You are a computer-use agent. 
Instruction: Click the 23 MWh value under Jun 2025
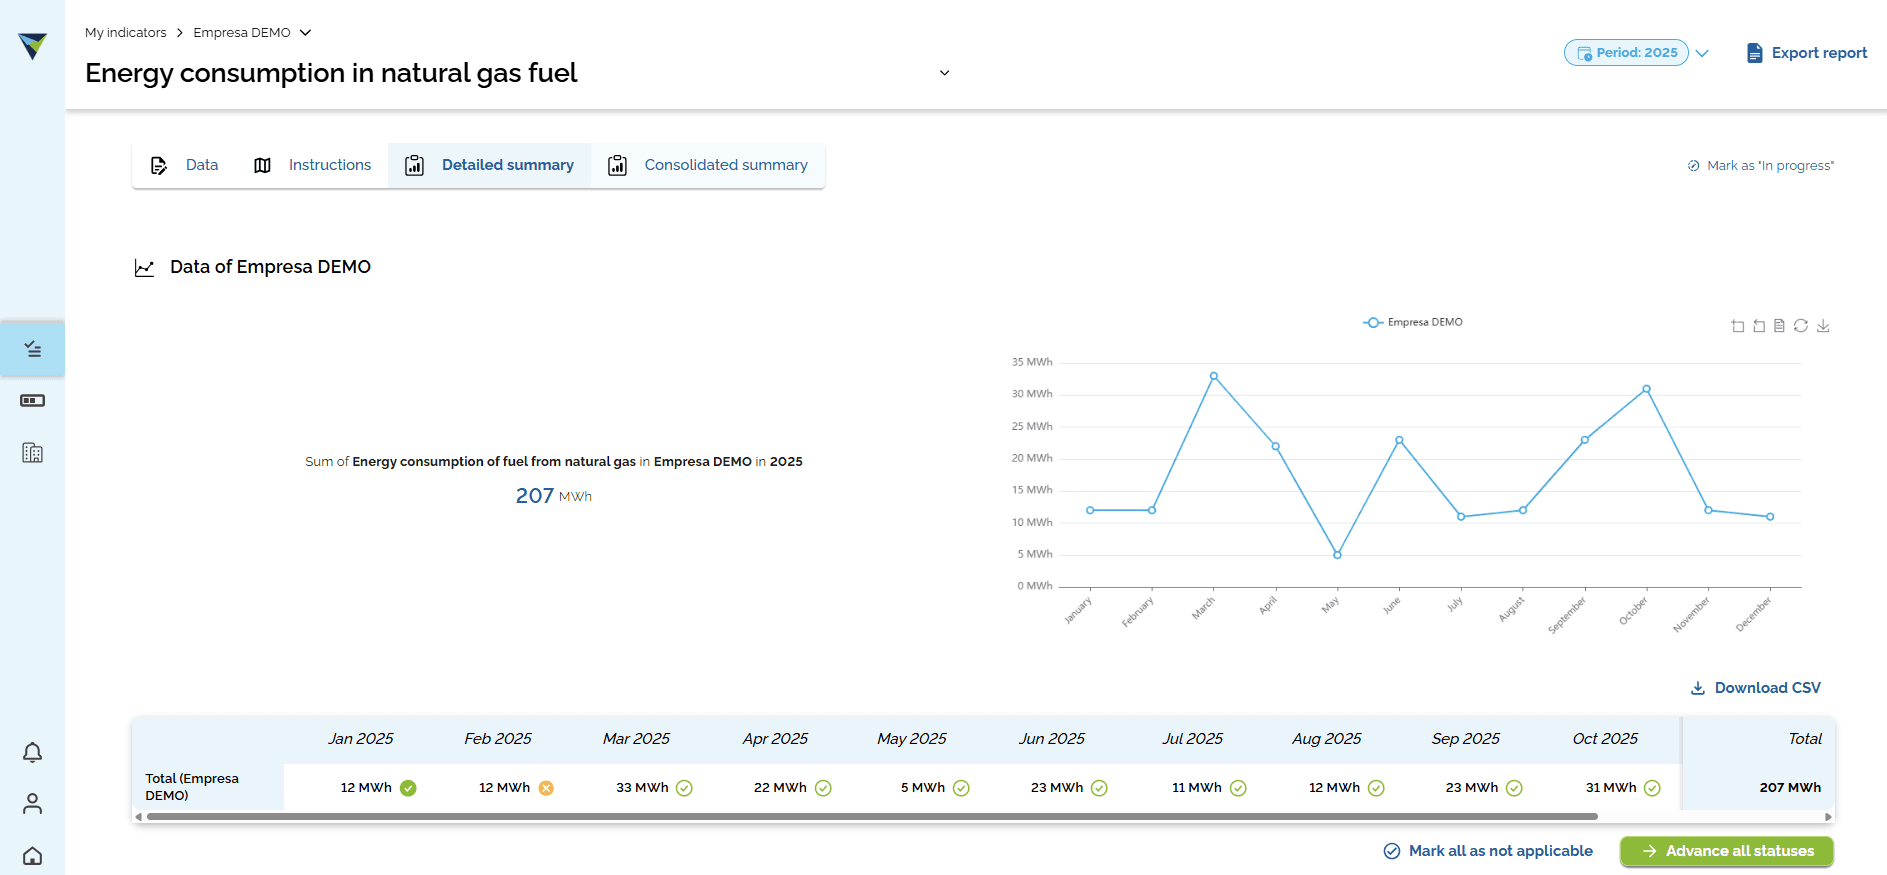coord(1057,788)
